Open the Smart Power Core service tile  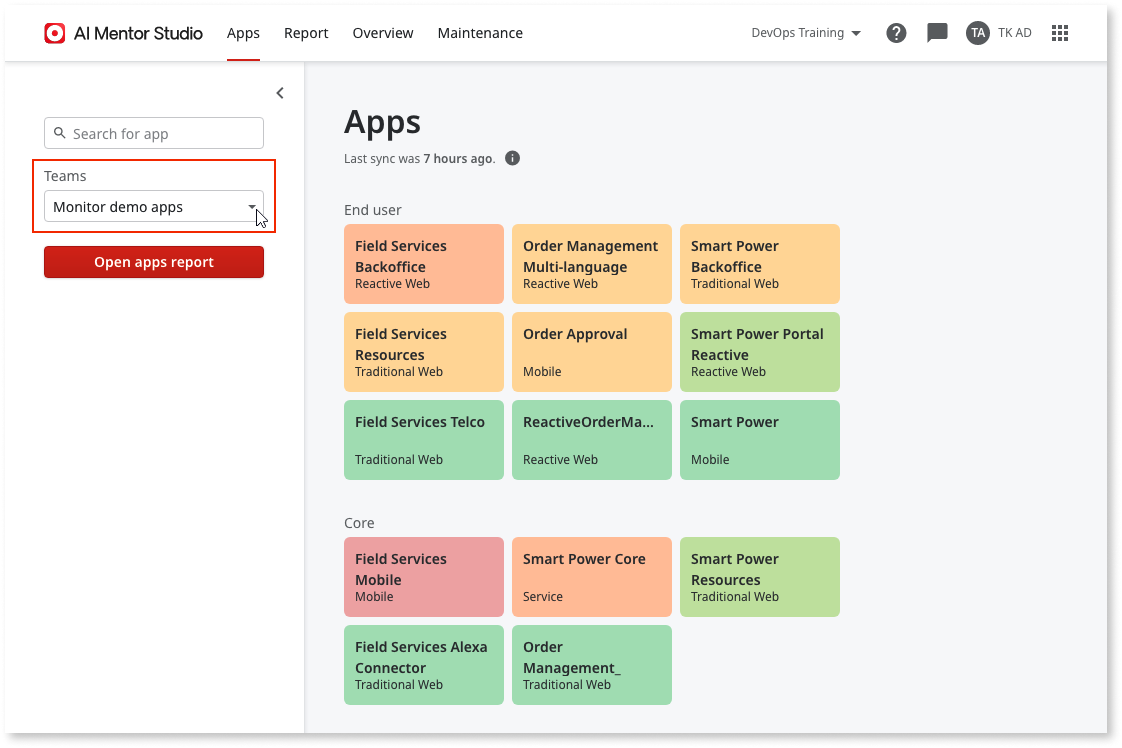tap(591, 577)
